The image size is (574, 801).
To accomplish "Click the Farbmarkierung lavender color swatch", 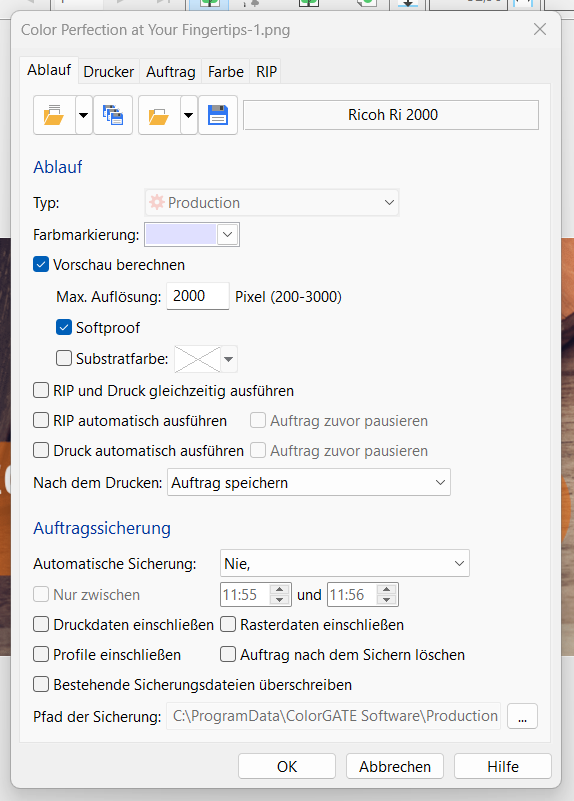I will (x=181, y=235).
